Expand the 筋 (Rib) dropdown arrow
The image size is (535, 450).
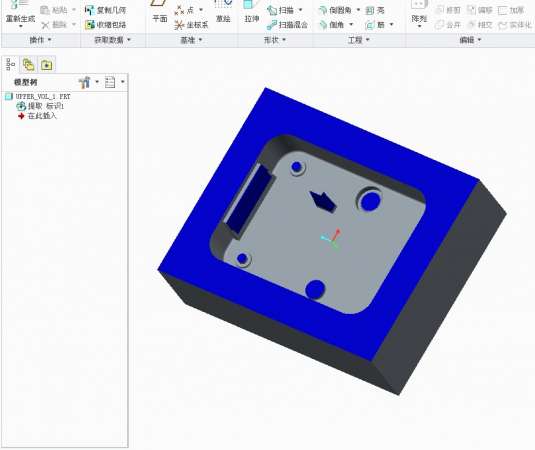pos(391,25)
